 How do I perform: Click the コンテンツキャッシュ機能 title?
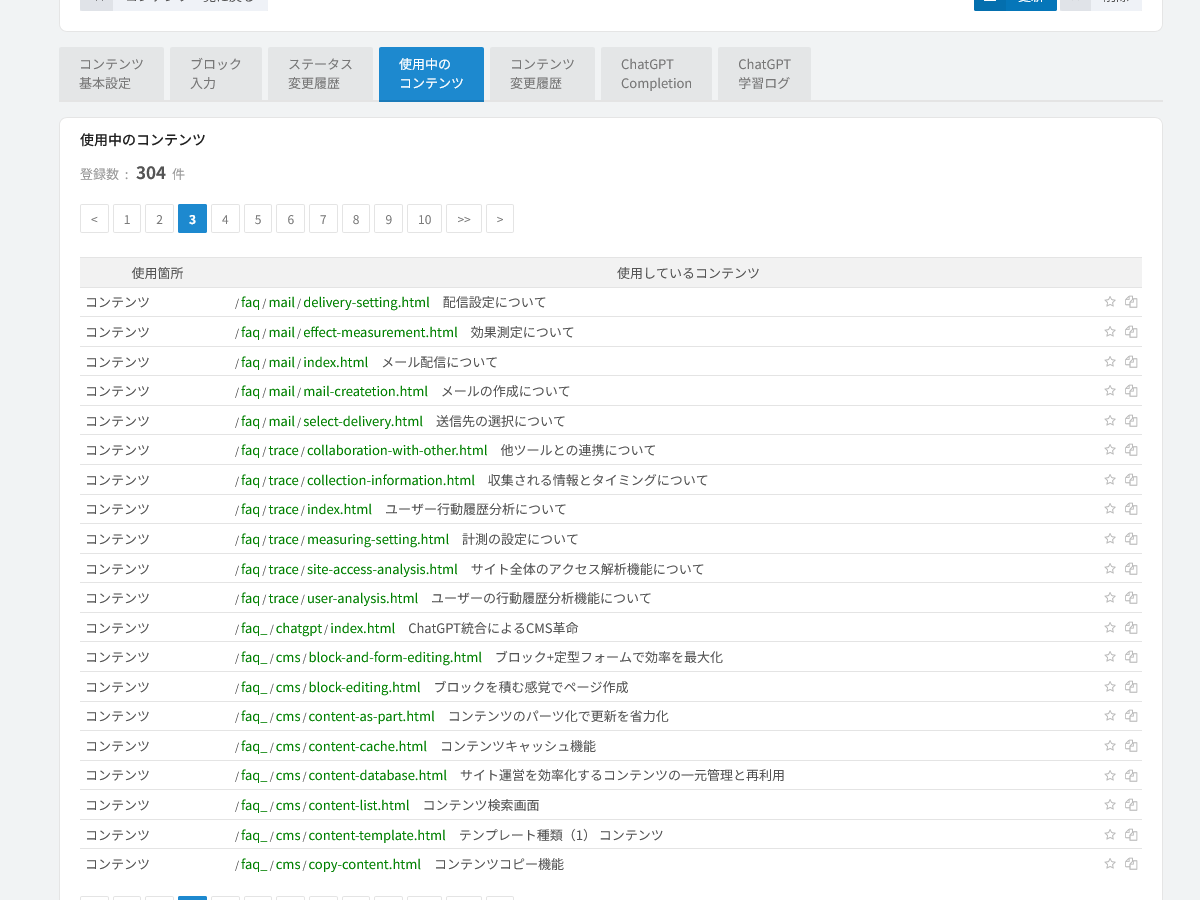pyautogui.click(x=518, y=746)
